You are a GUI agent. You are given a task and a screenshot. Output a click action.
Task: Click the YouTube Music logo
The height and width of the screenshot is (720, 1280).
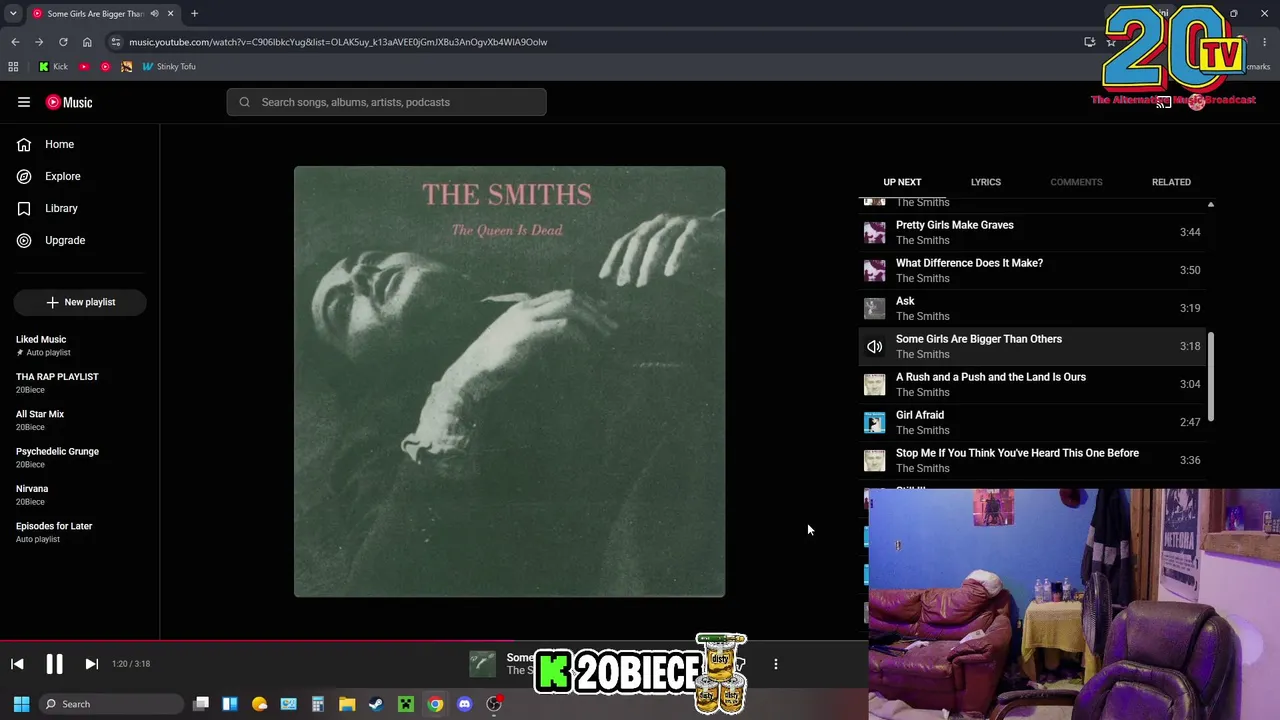click(69, 102)
